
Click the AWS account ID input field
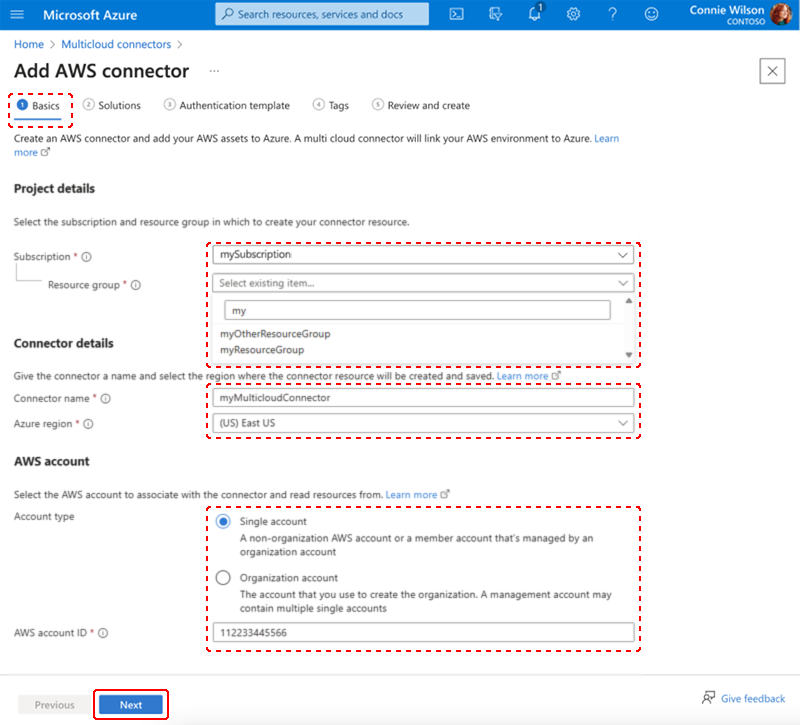(424, 632)
